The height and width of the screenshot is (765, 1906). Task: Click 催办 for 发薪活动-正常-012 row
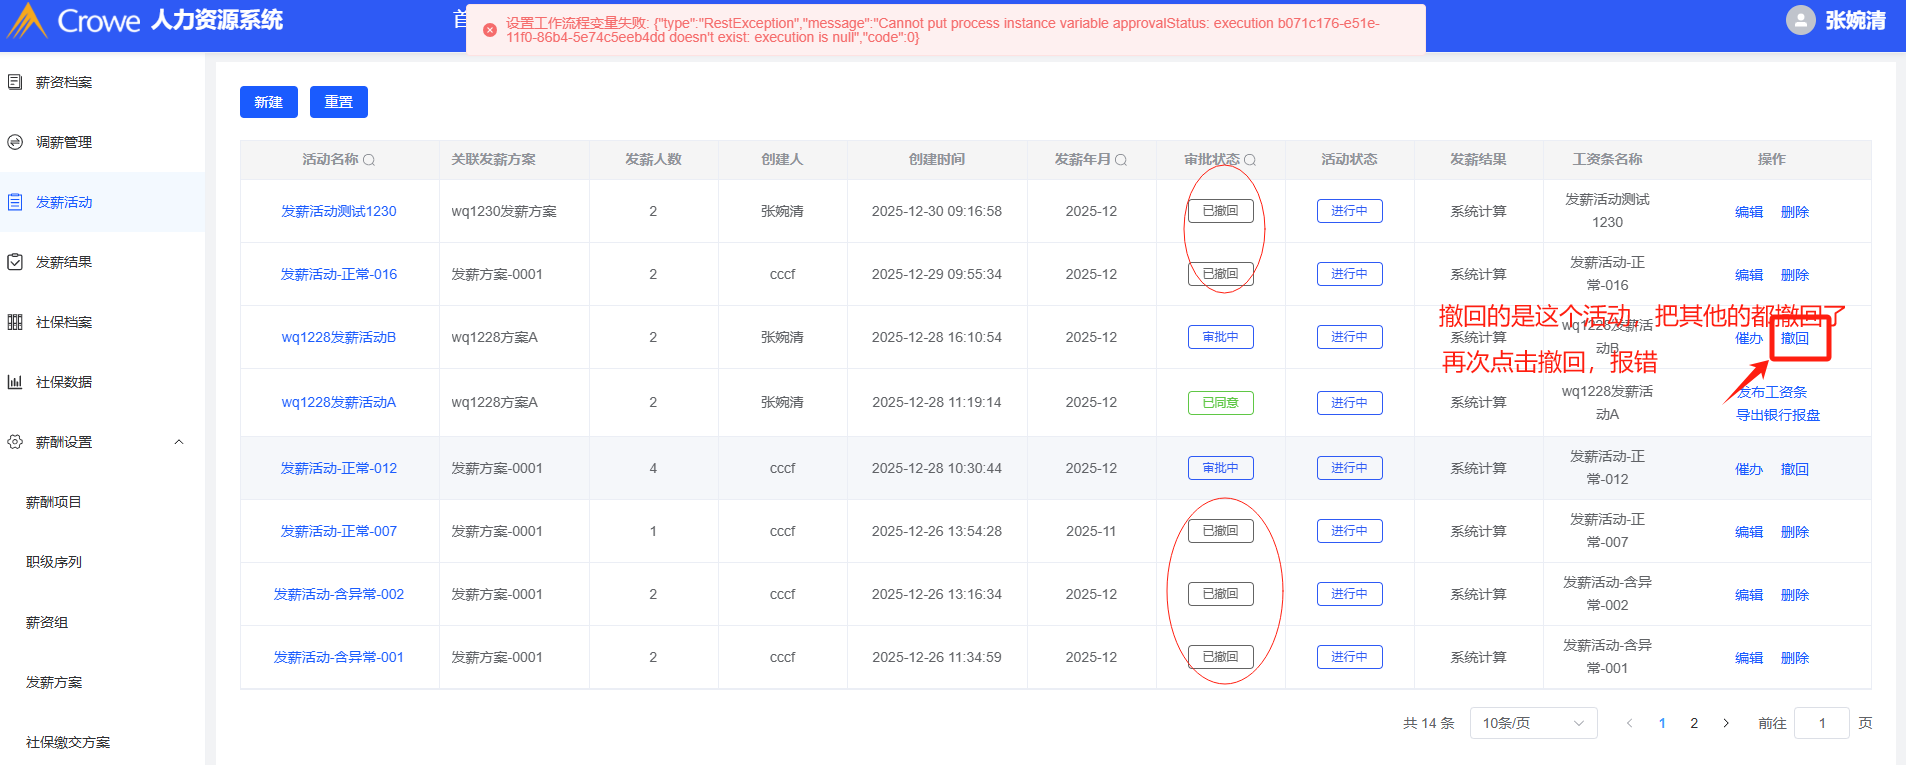pos(1749,469)
